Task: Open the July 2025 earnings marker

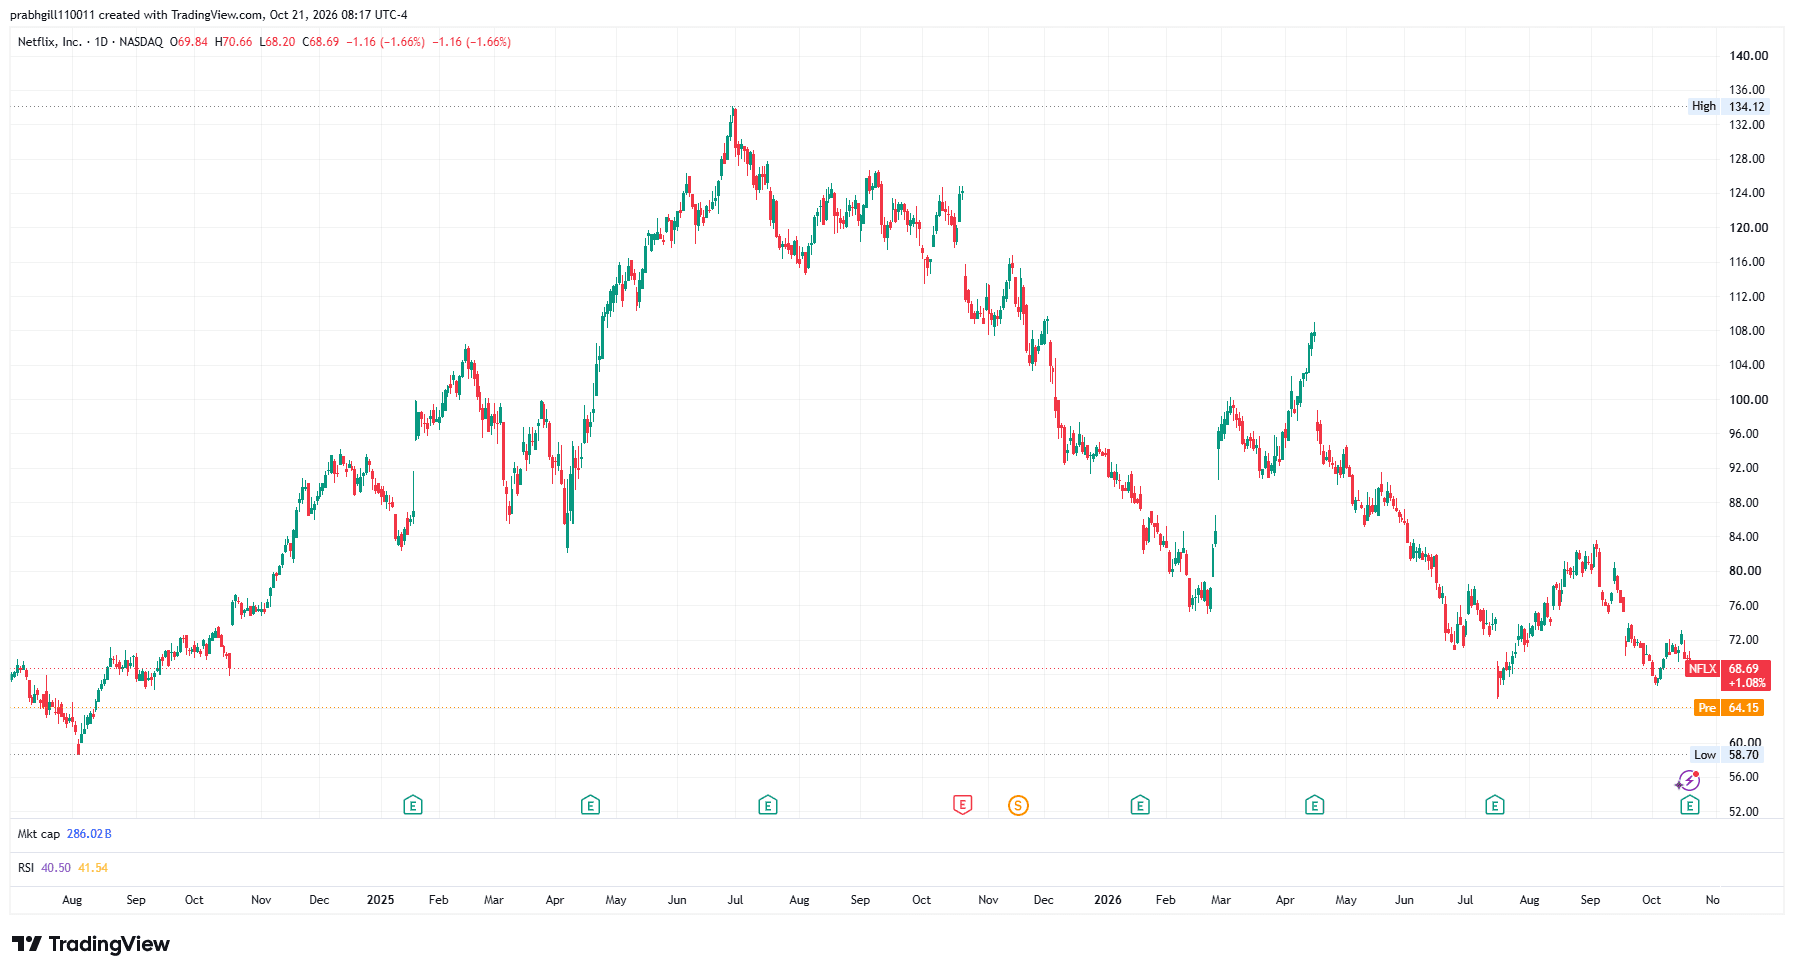Action: [768, 805]
